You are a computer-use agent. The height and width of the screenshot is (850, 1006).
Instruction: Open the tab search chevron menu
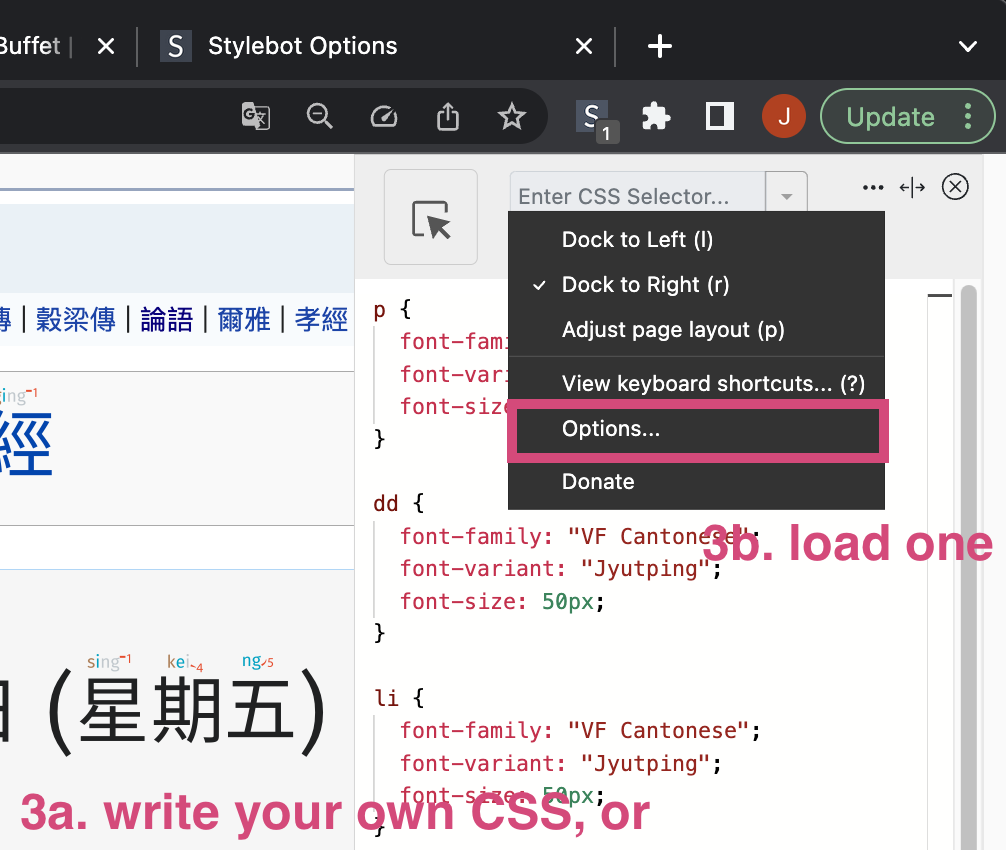[x=967, y=46]
